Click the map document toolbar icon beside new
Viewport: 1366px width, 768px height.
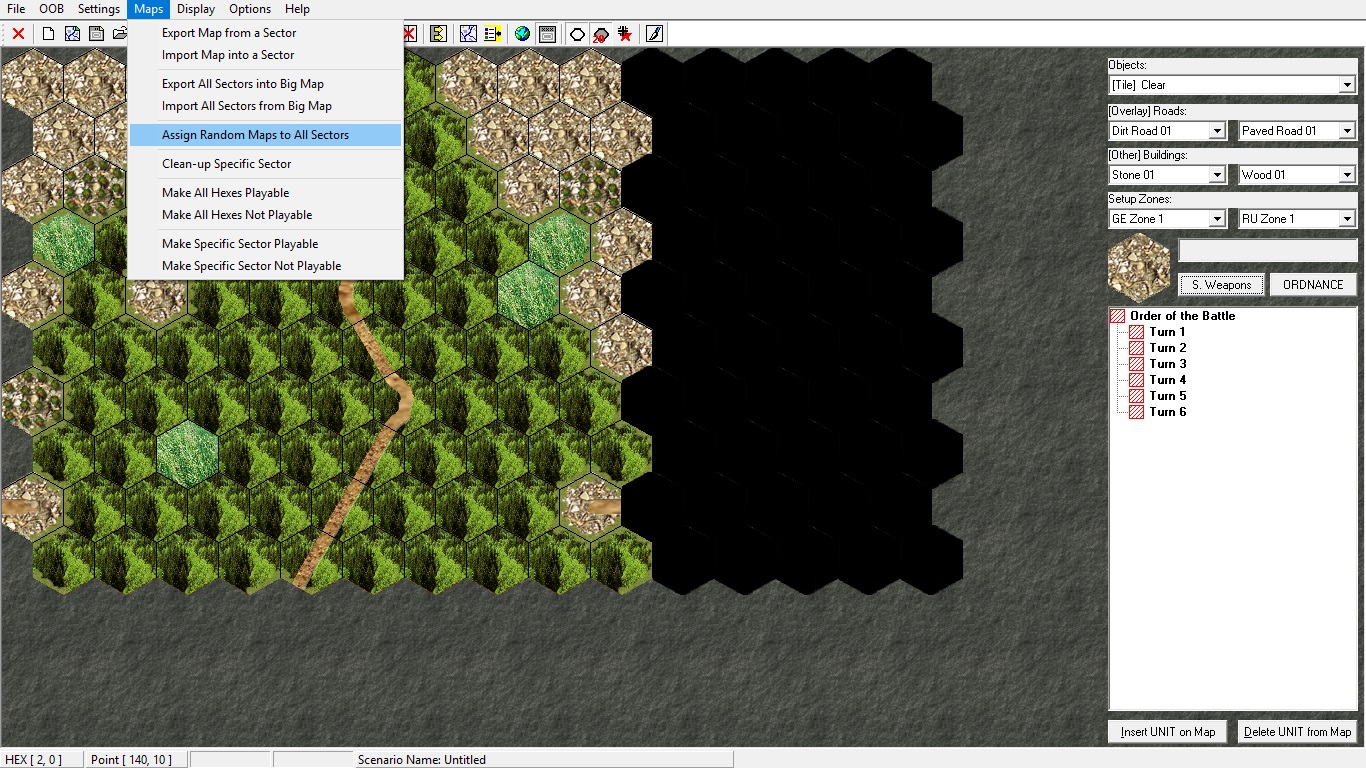(72, 34)
